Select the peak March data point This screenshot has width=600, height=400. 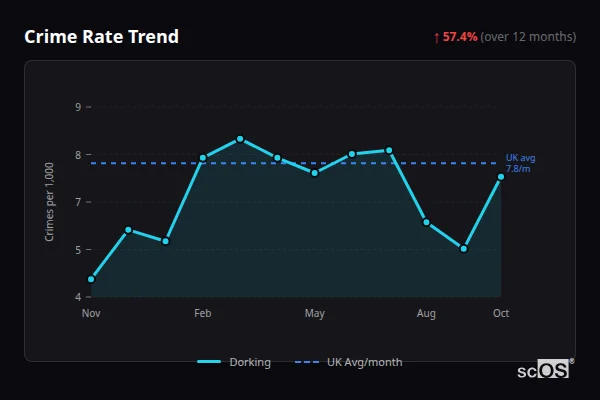(240, 139)
